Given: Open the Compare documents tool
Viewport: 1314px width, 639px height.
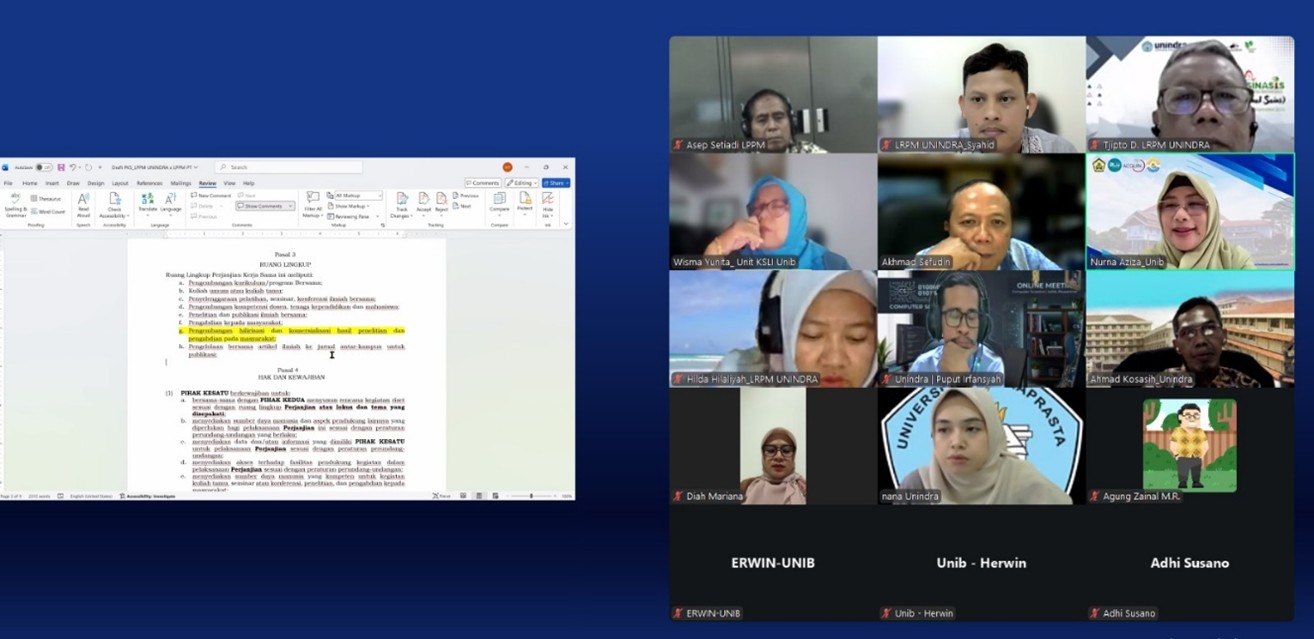Looking at the screenshot, I should (x=499, y=203).
